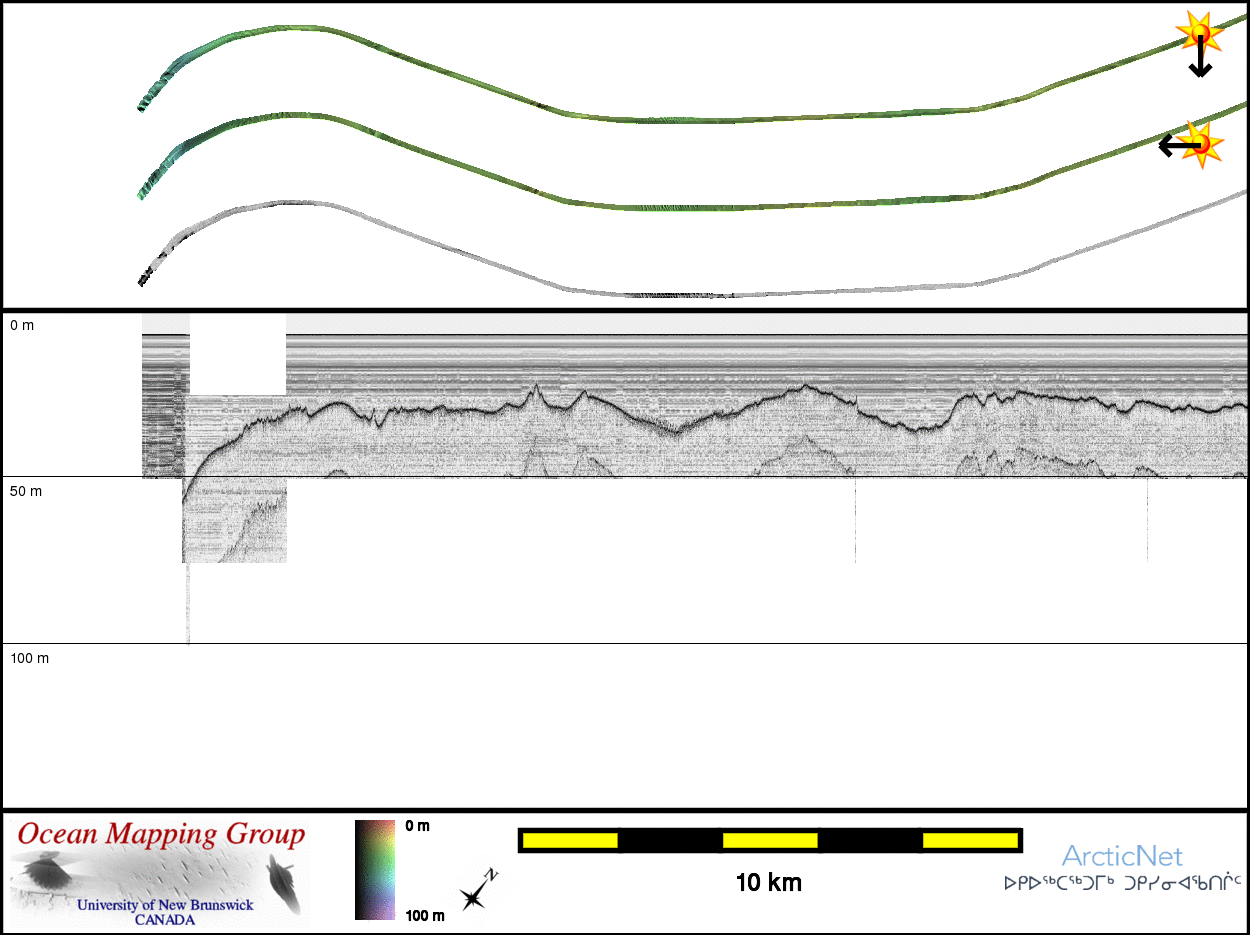Image resolution: width=1250 pixels, height=935 pixels.
Task: Click the ArcticNet logo text
Action: coord(1122,856)
